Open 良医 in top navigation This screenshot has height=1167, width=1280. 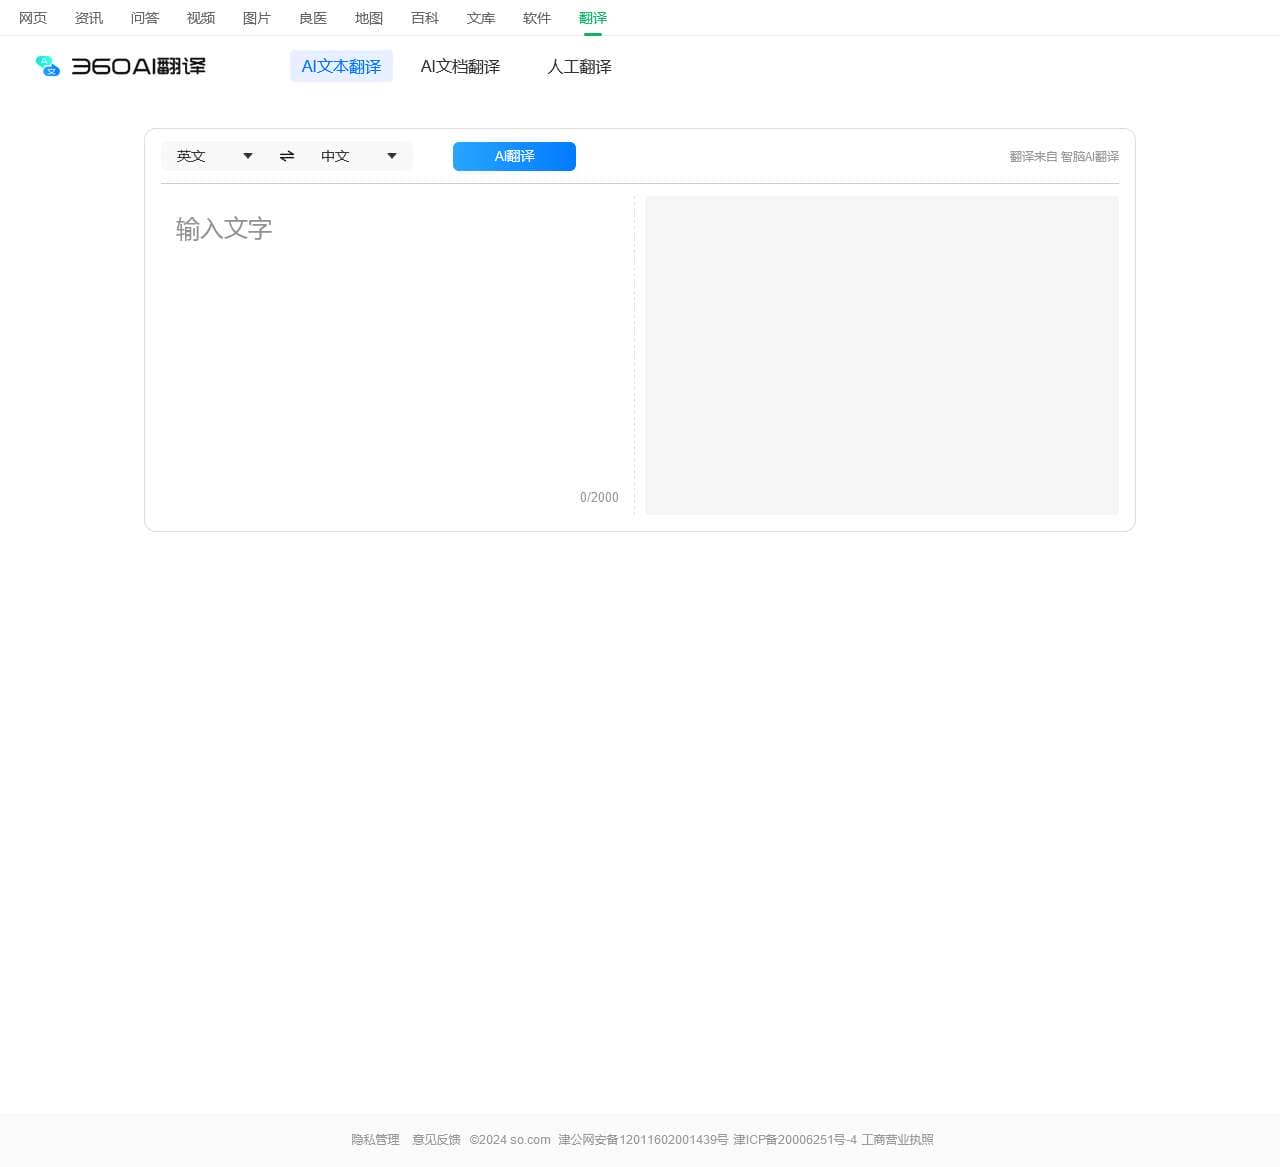pyautogui.click(x=313, y=18)
